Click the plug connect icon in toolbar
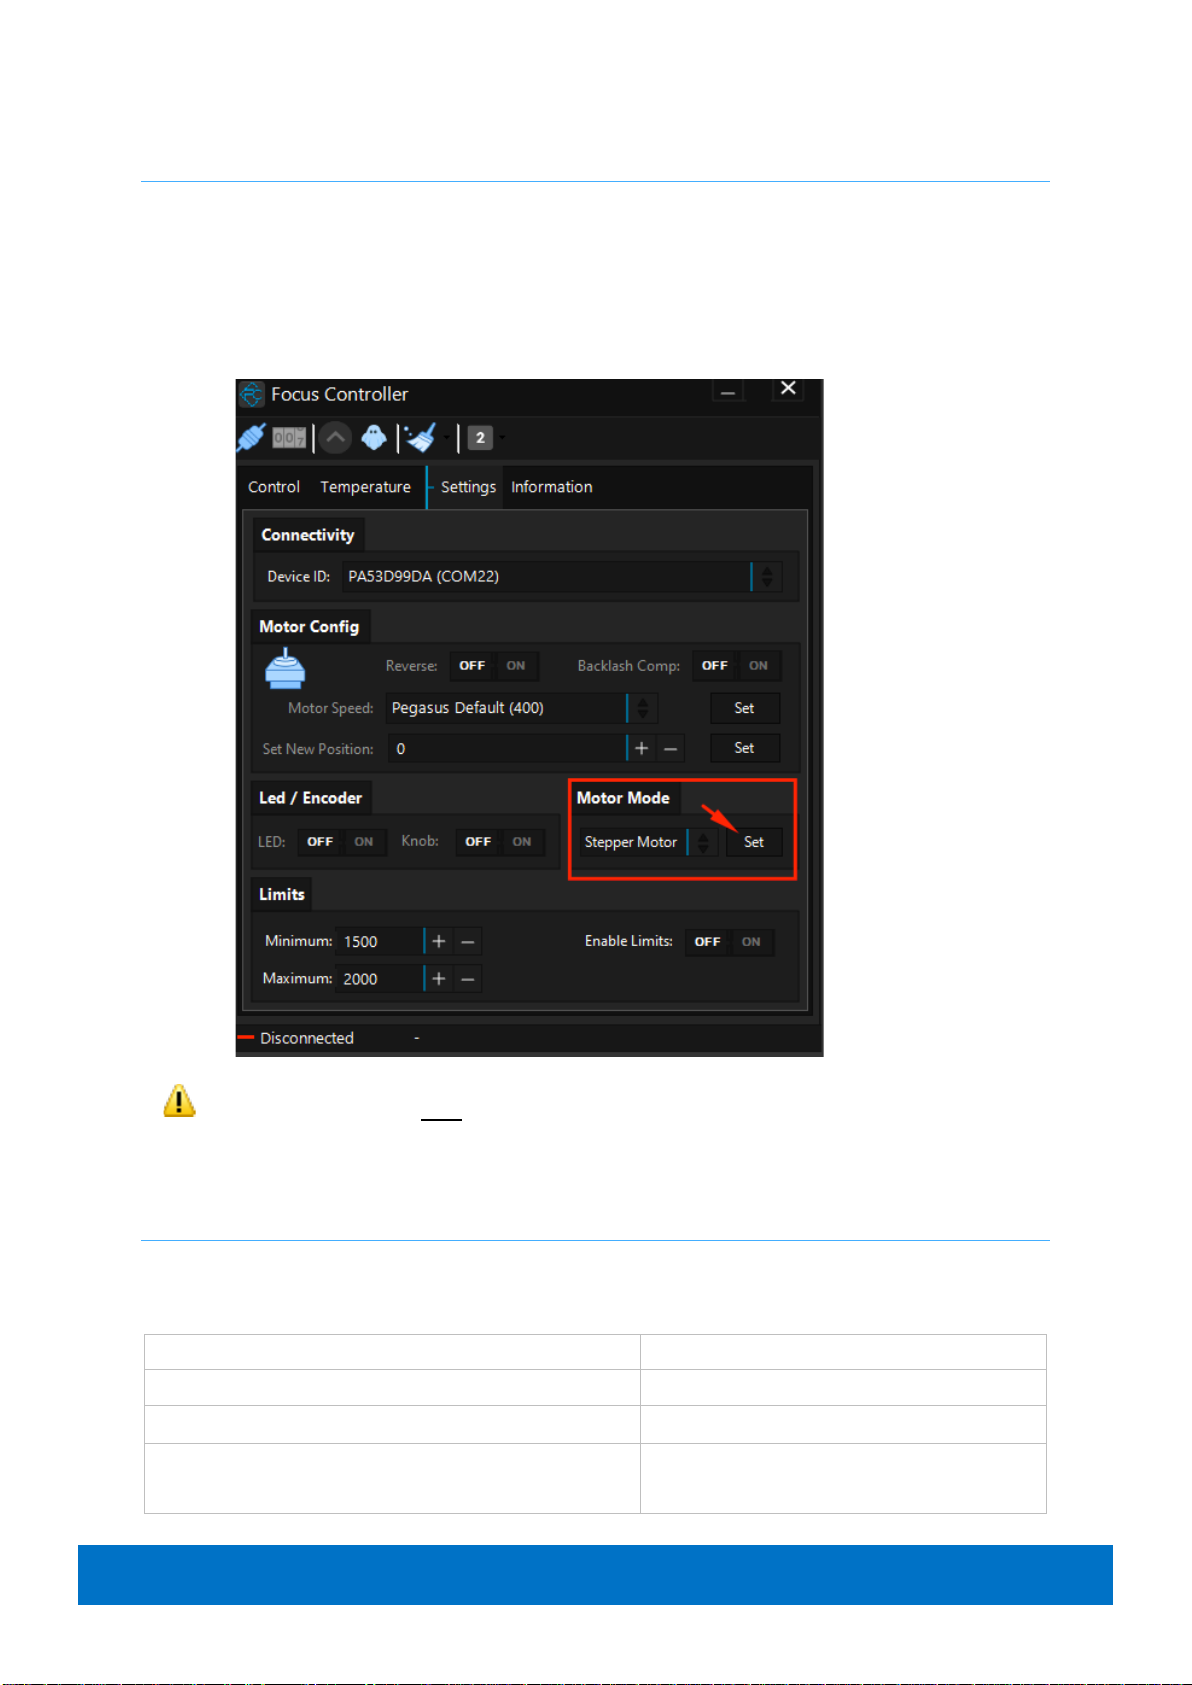Screen dimensions: 1192x1685 tap(251, 438)
